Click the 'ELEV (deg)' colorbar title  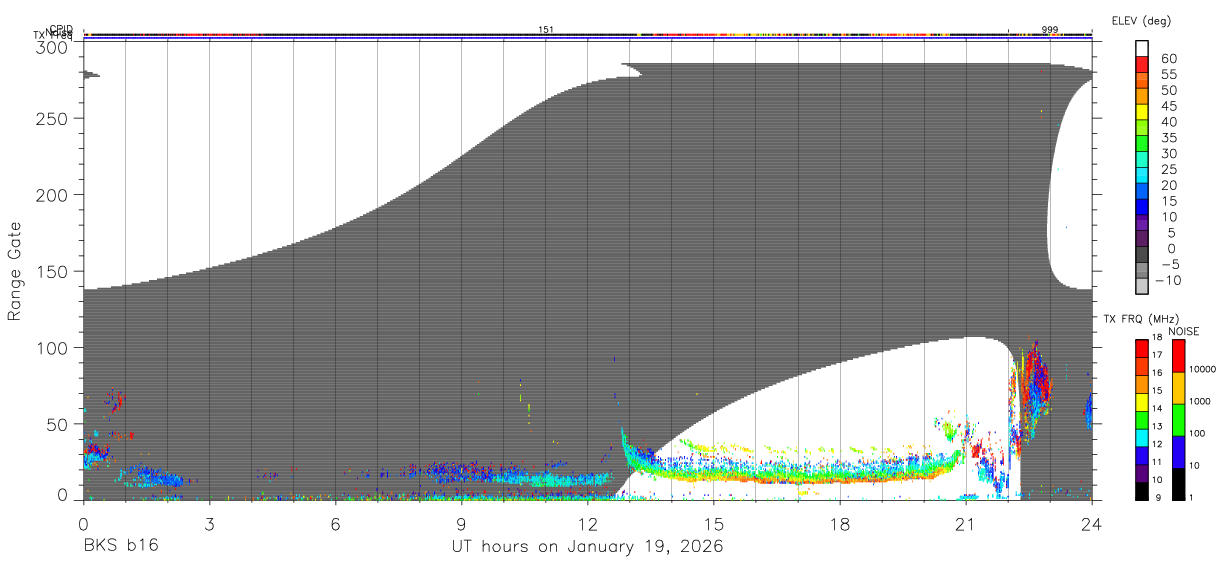[1141, 20]
